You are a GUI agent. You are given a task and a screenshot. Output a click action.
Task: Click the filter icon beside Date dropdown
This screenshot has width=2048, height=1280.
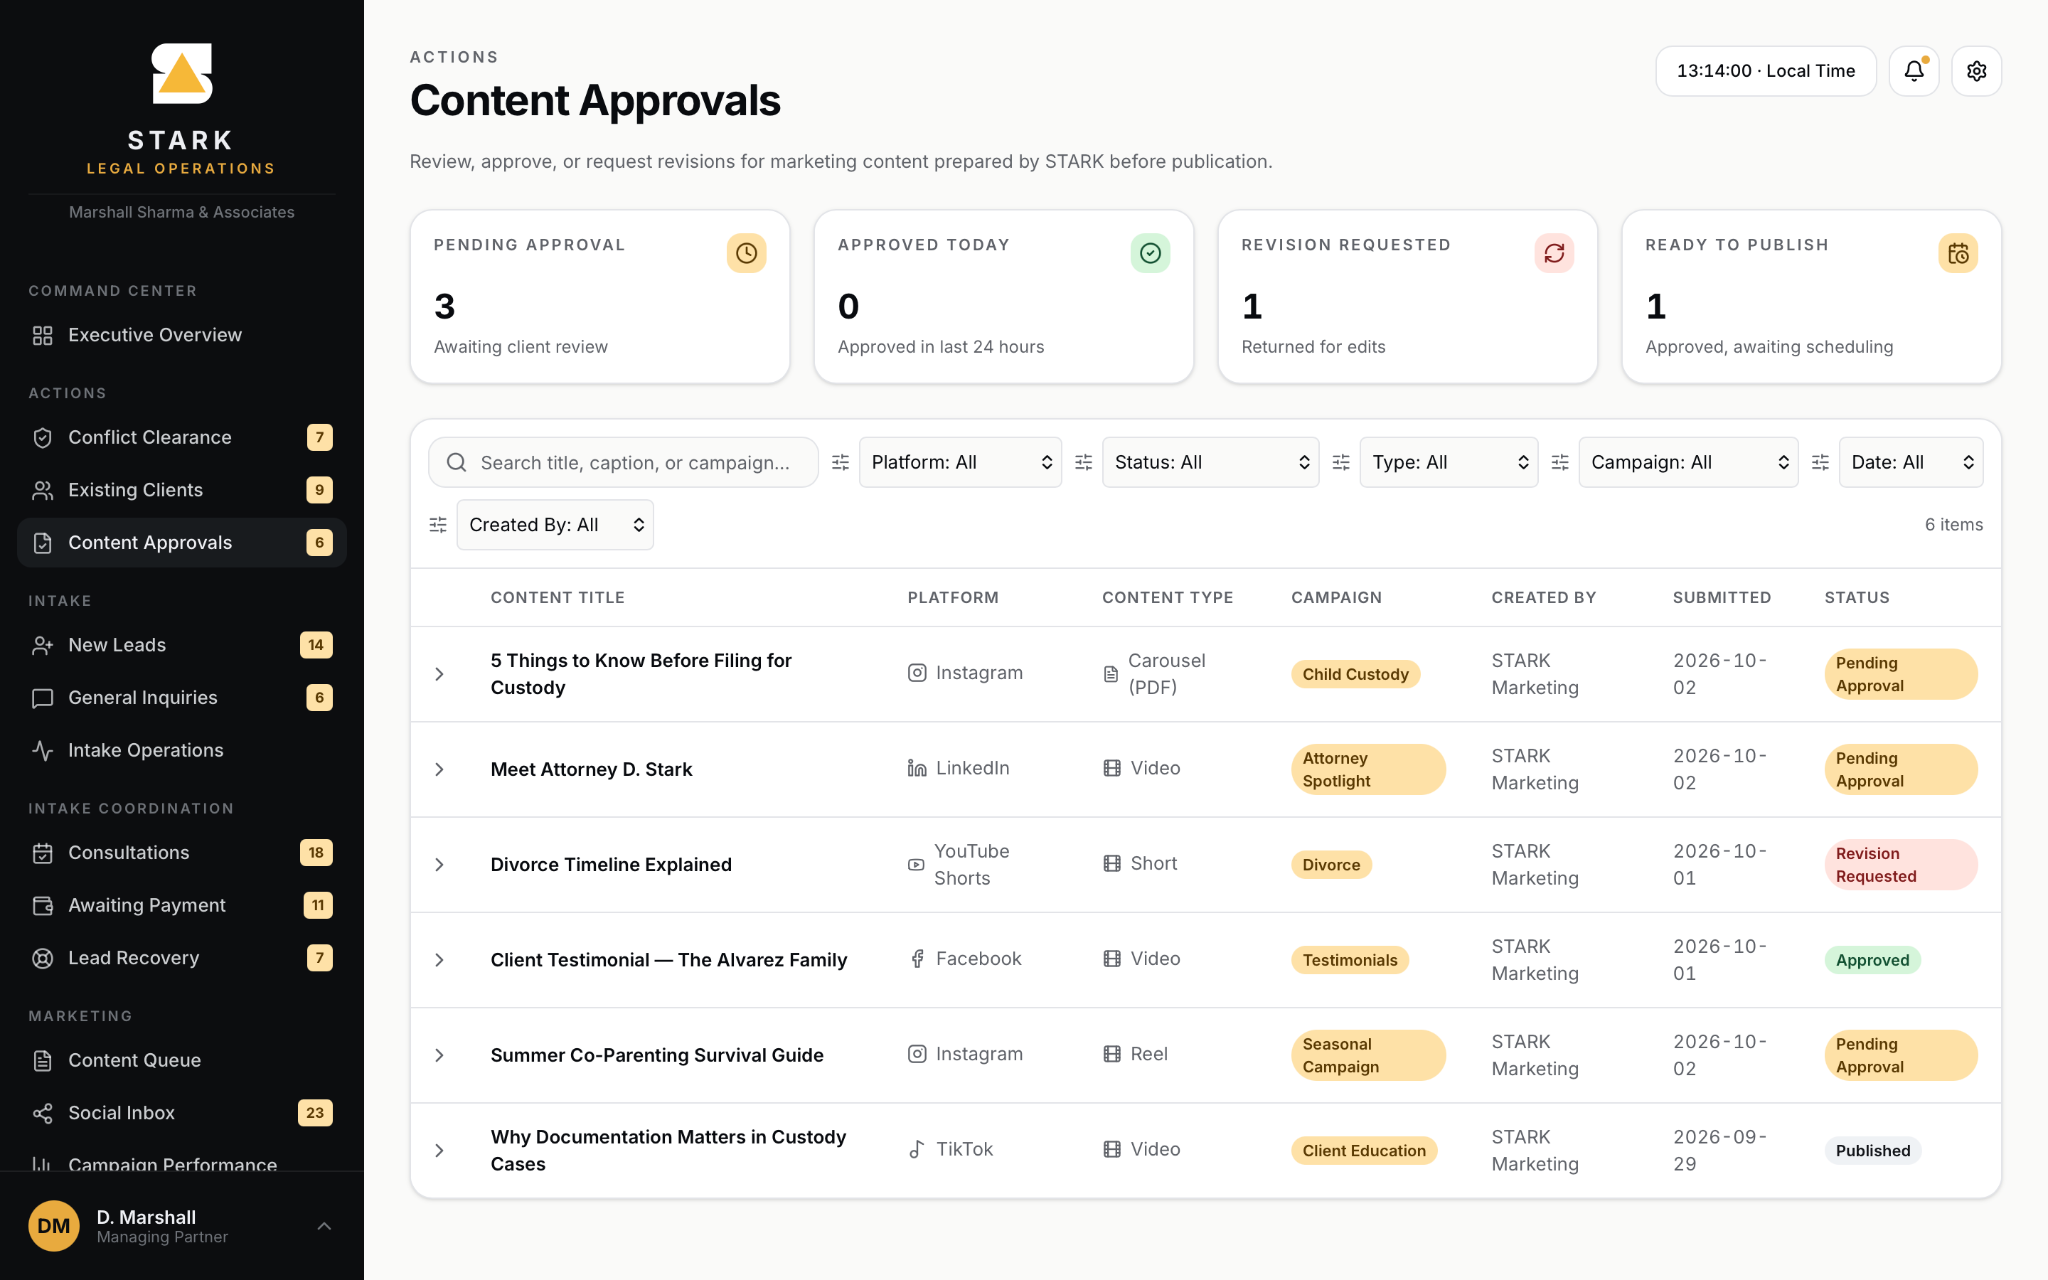[1820, 462]
